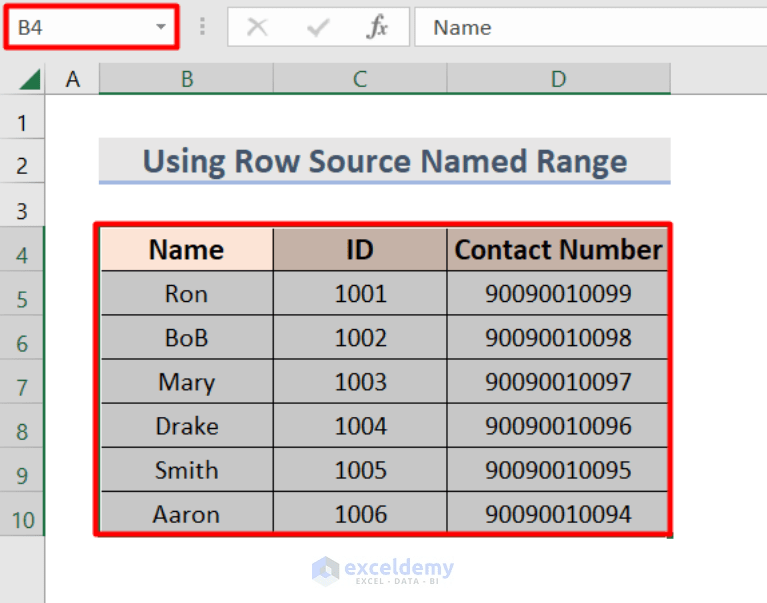
Task: Click the contact number 90090010094
Action: 558,514
